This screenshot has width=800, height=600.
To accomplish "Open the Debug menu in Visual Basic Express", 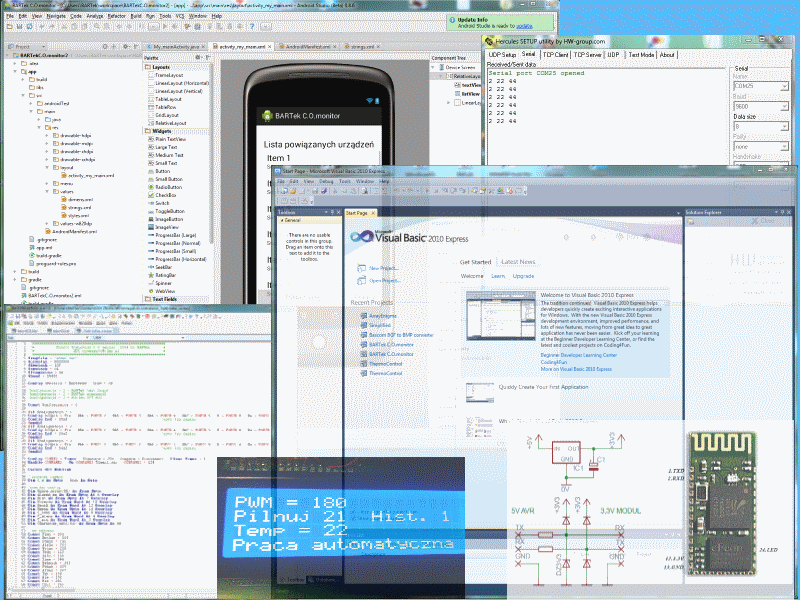I will (x=326, y=181).
